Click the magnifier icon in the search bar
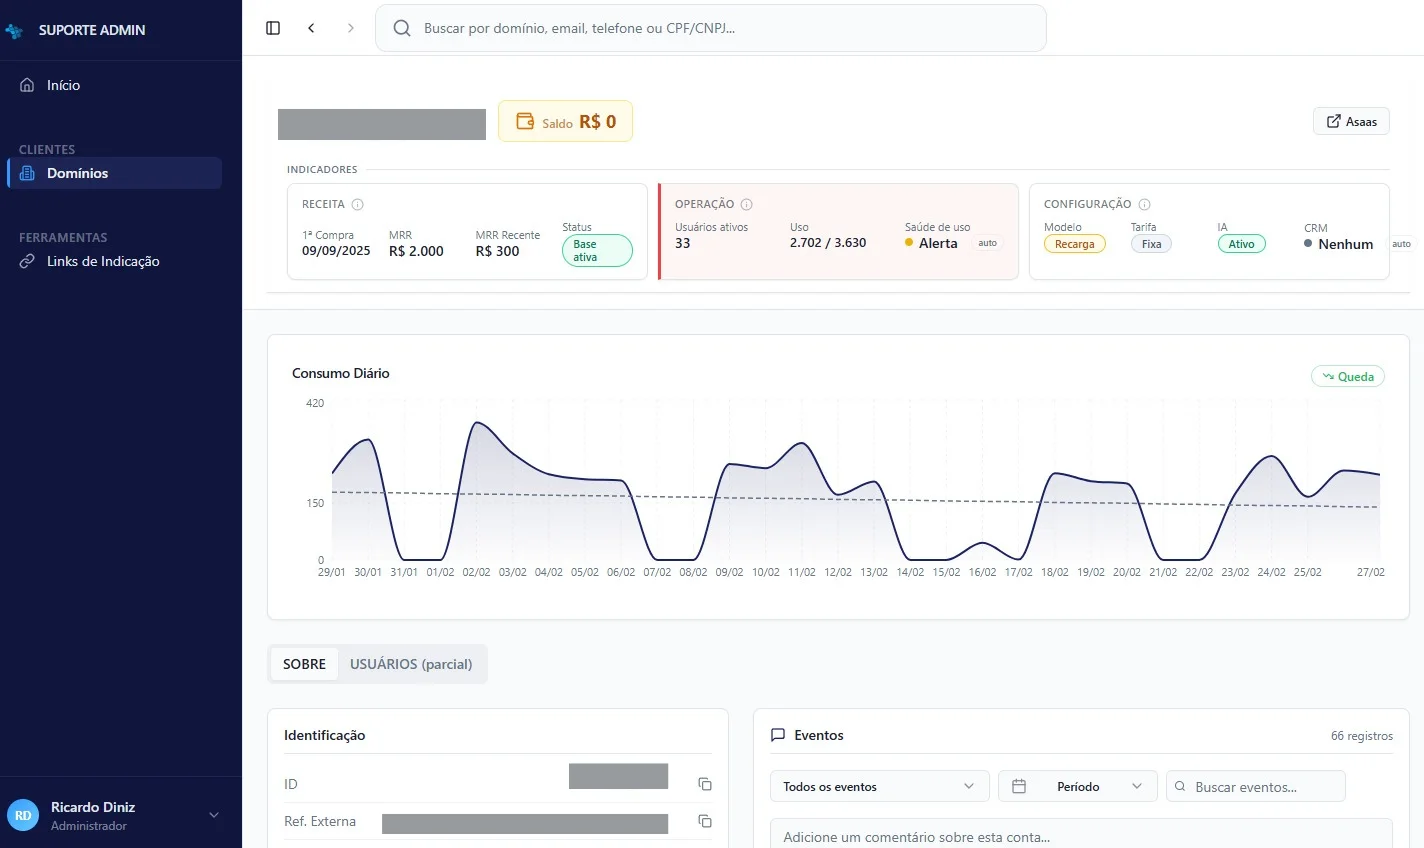 pyautogui.click(x=402, y=28)
